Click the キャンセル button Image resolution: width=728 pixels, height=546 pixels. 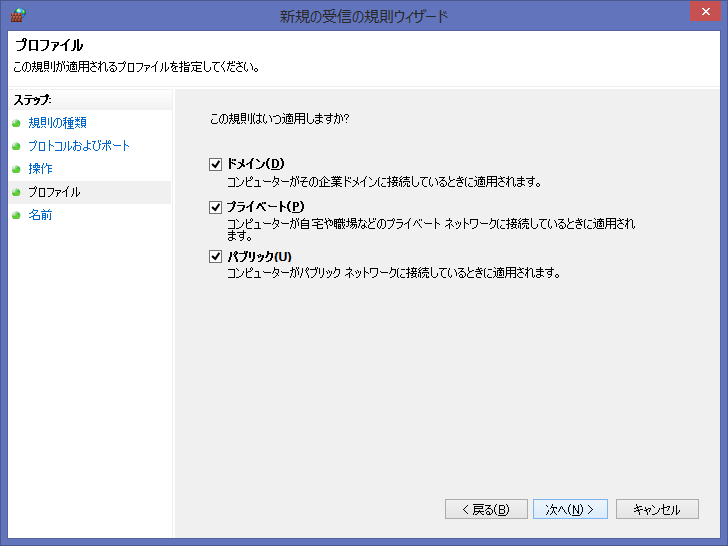click(x=657, y=509)
